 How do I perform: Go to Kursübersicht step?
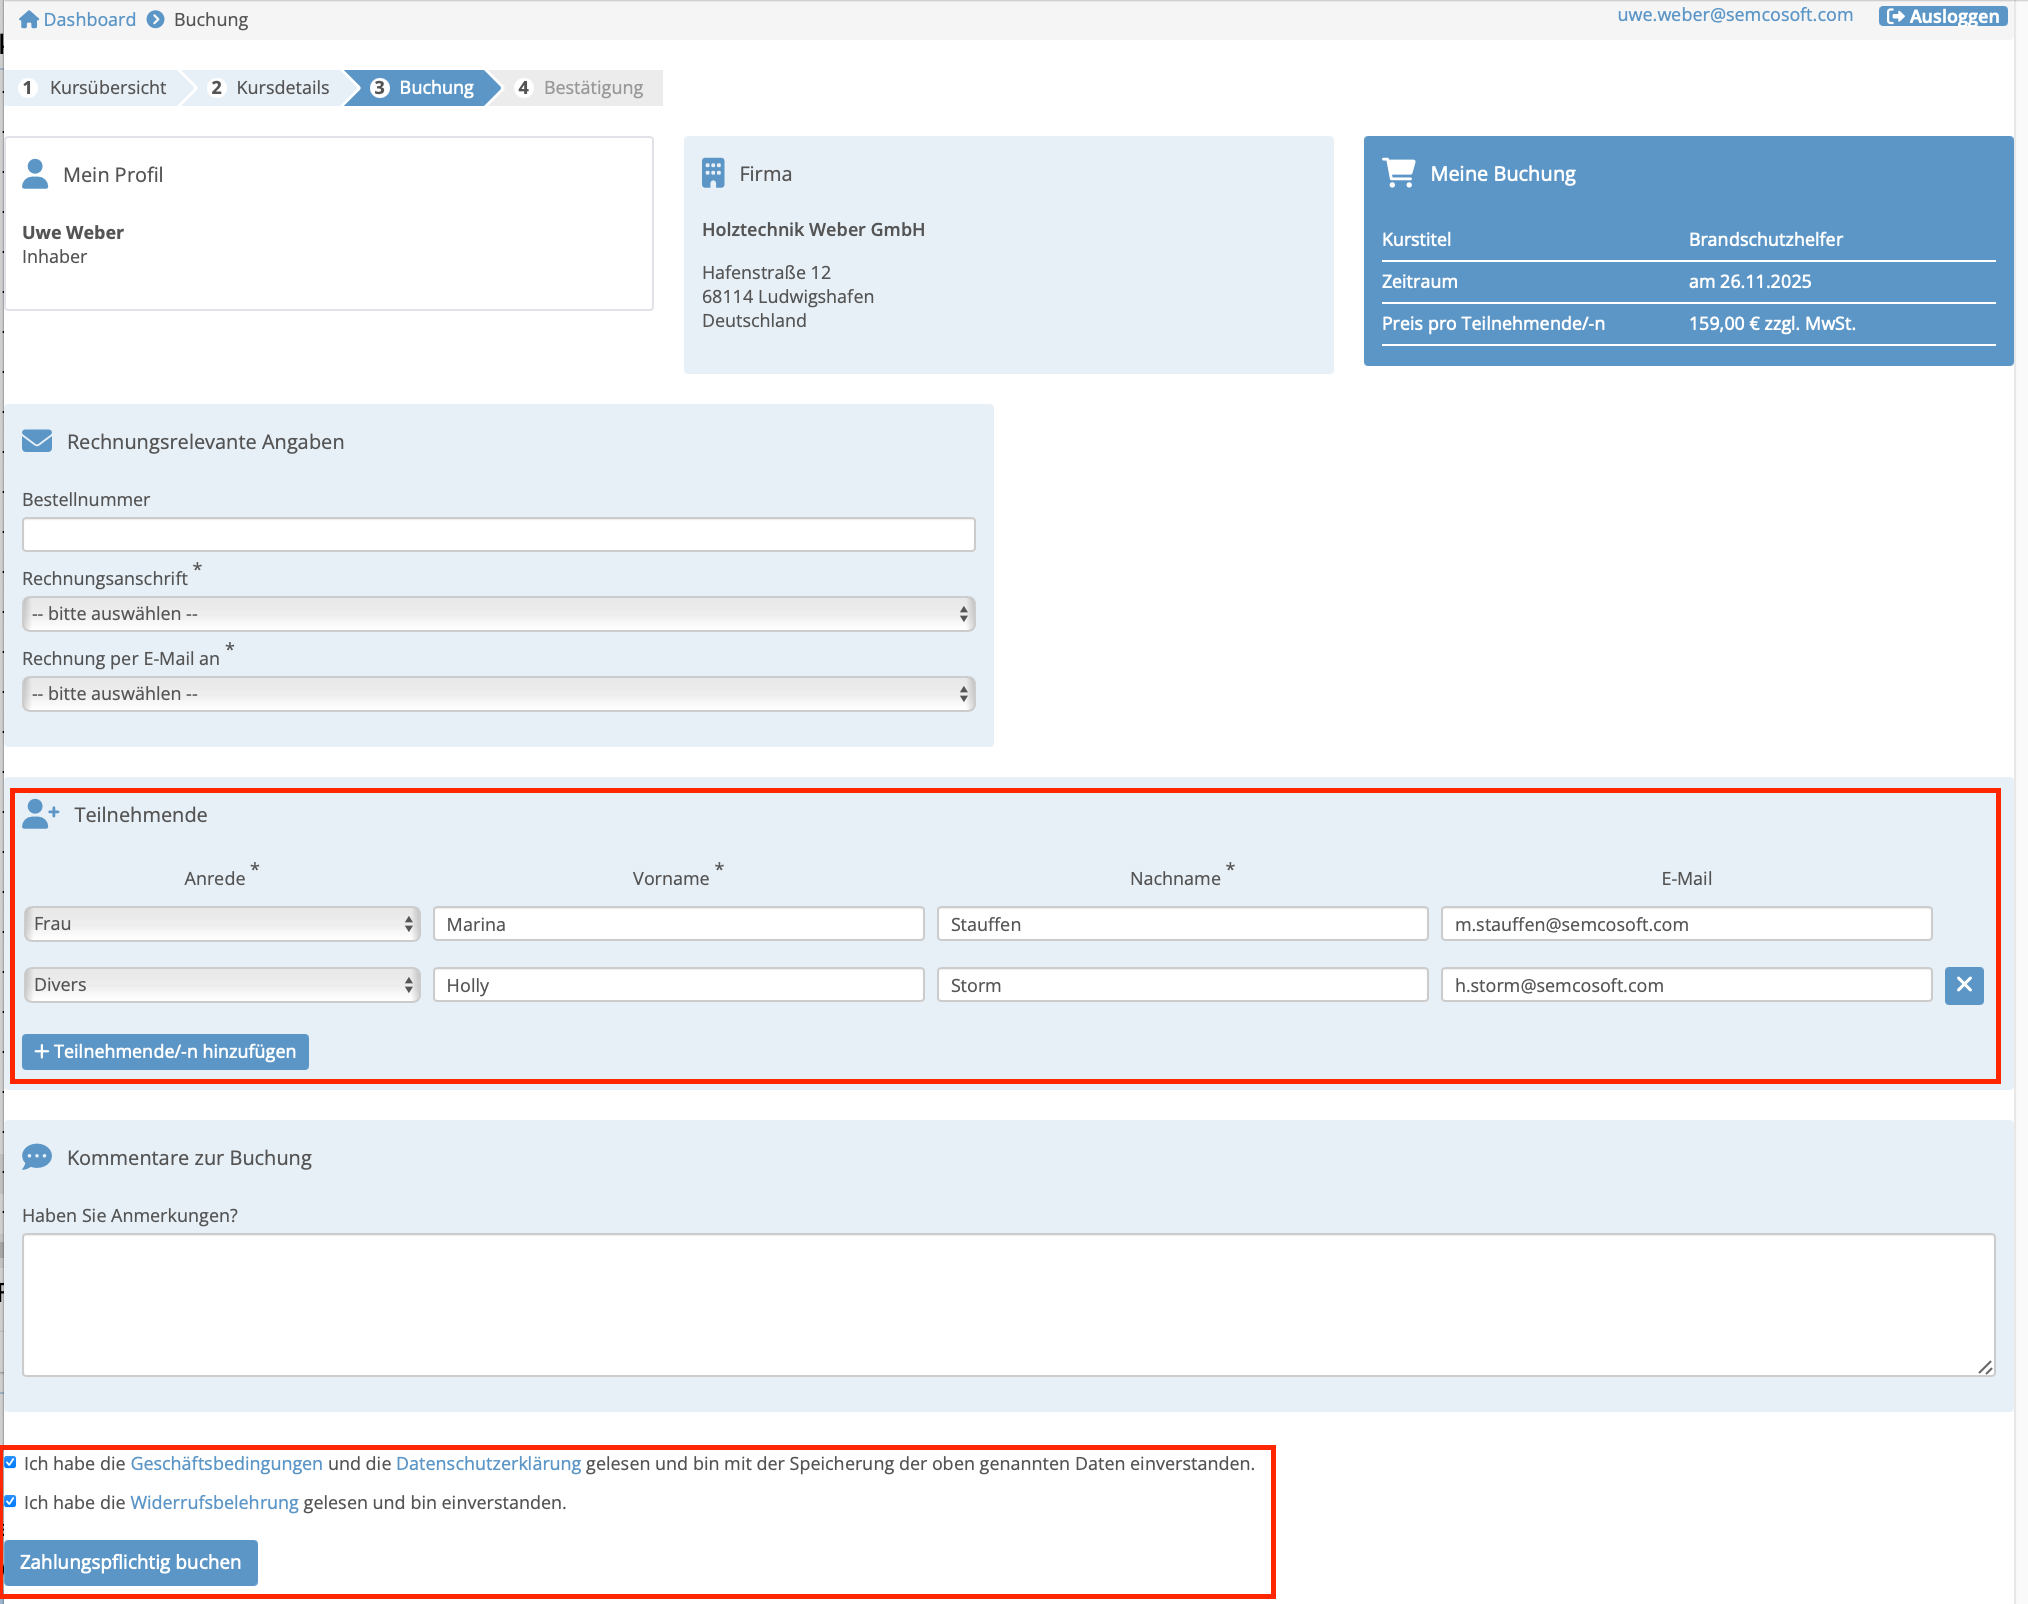95,88
